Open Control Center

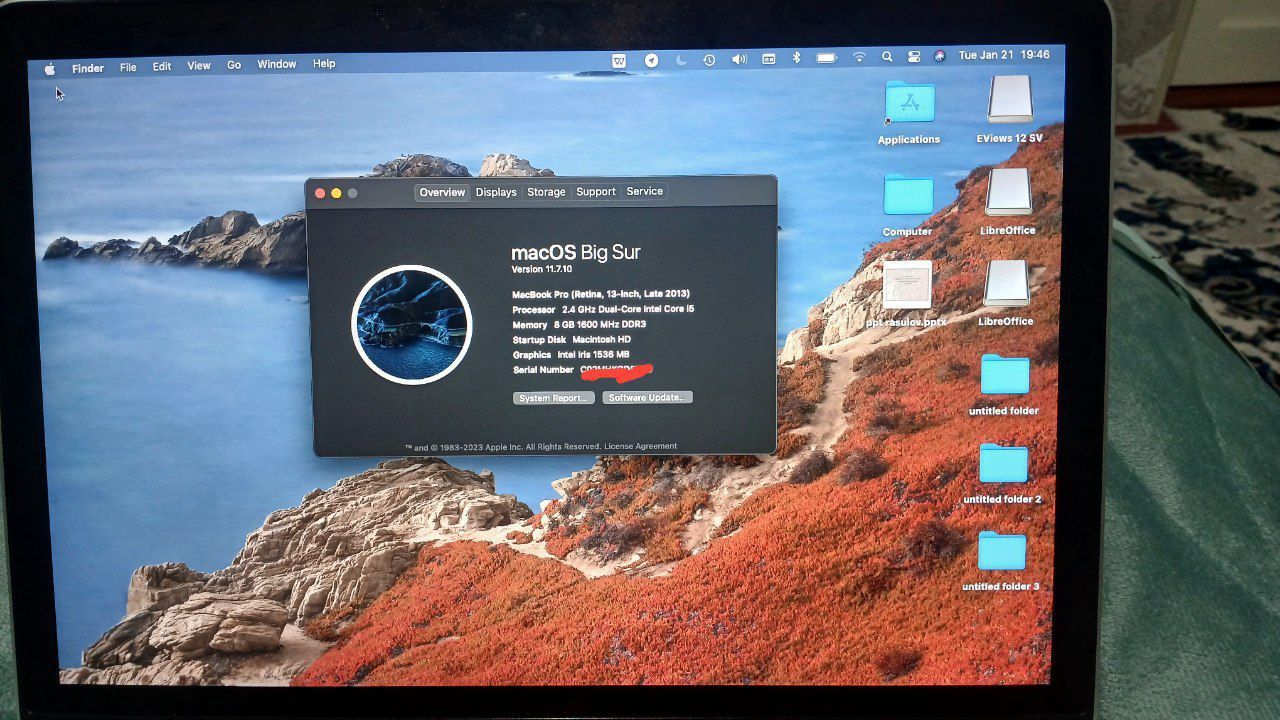point(914,56)
